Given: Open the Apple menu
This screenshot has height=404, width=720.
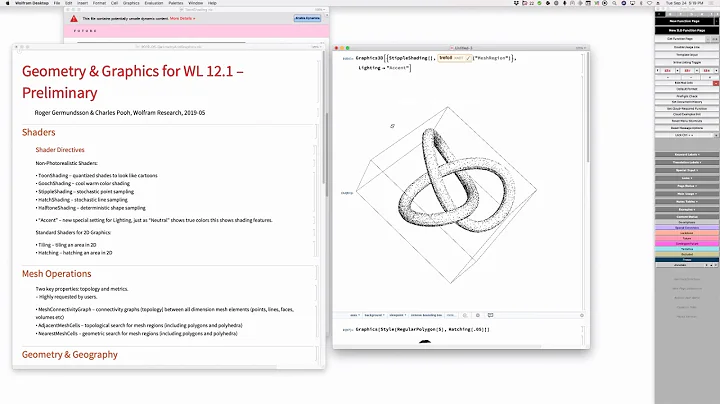Looking at the screenshot, I should click(x=7, y=3).
